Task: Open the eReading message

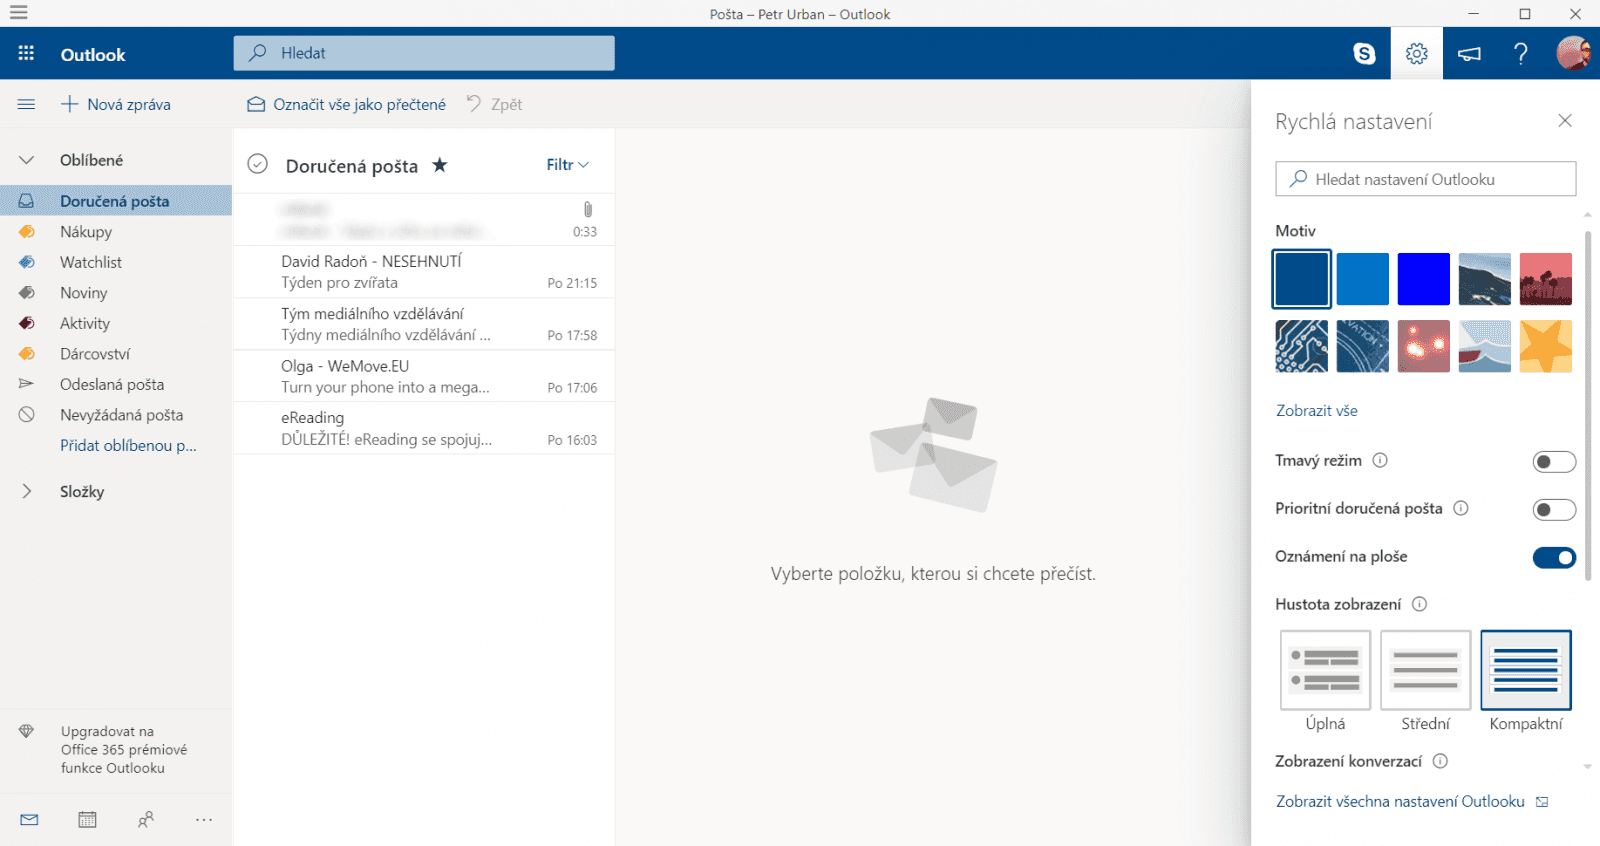Action: (424, 428)
